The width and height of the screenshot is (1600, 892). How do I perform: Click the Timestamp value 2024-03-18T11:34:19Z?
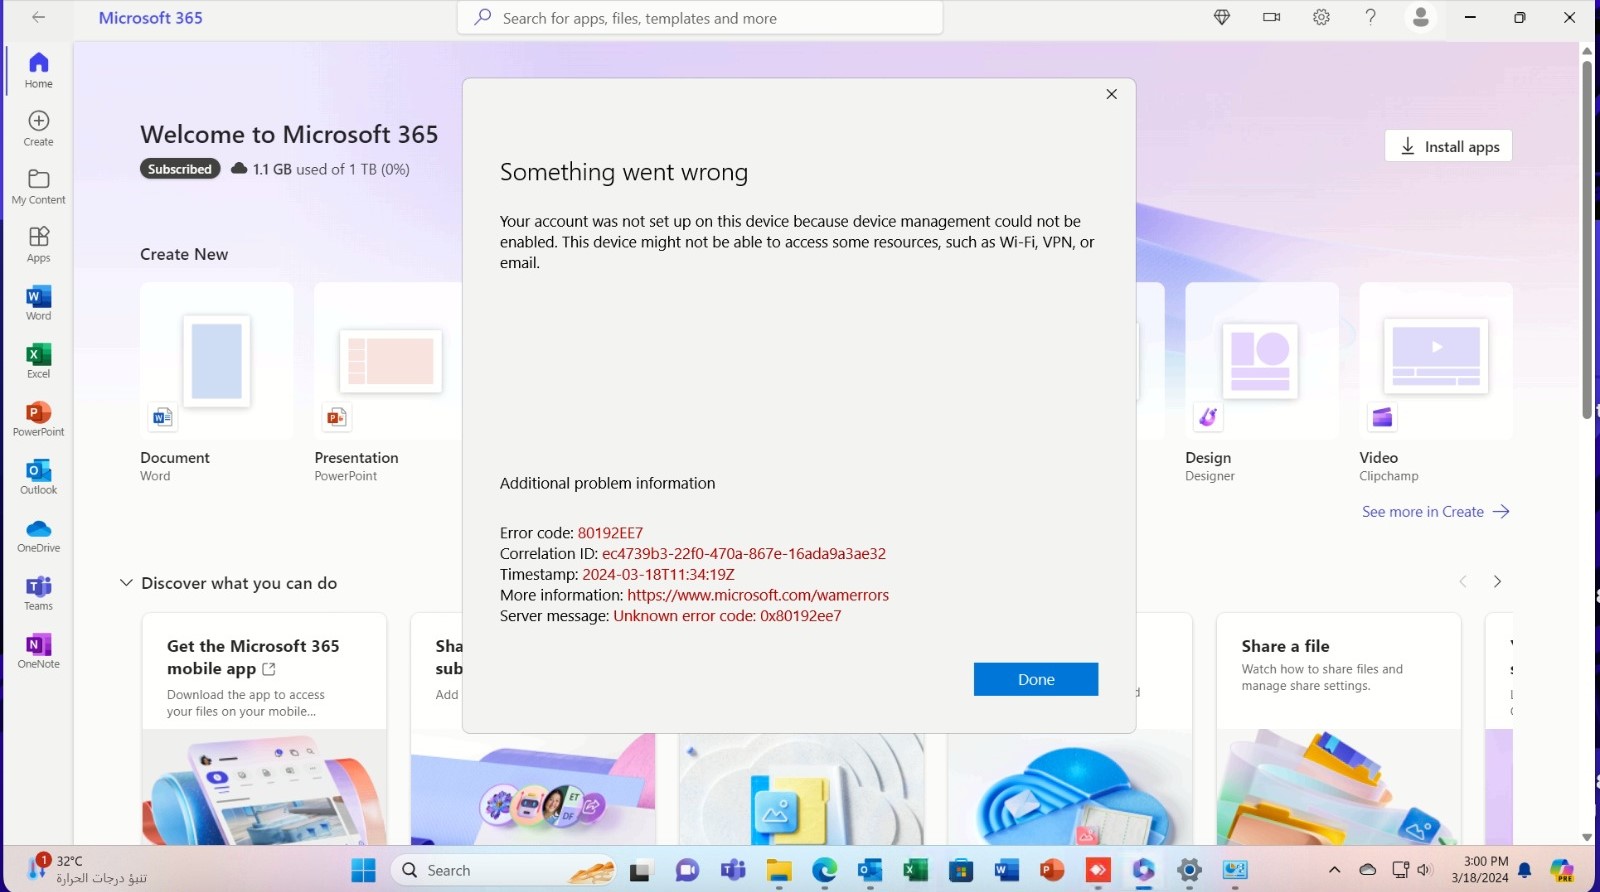tap(658, 575)
